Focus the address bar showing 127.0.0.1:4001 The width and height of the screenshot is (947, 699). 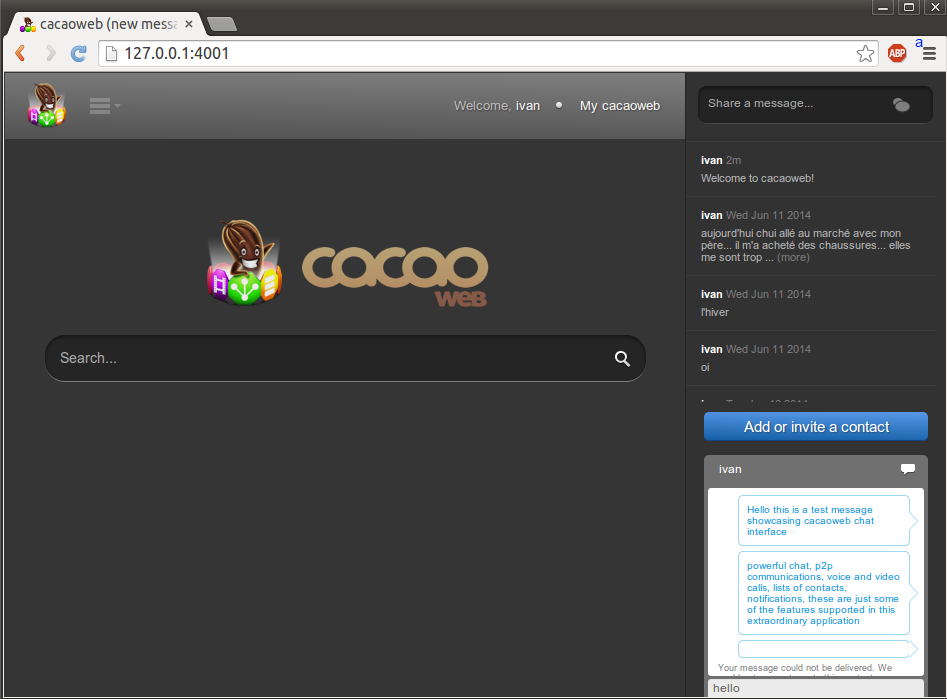point(488,53)
